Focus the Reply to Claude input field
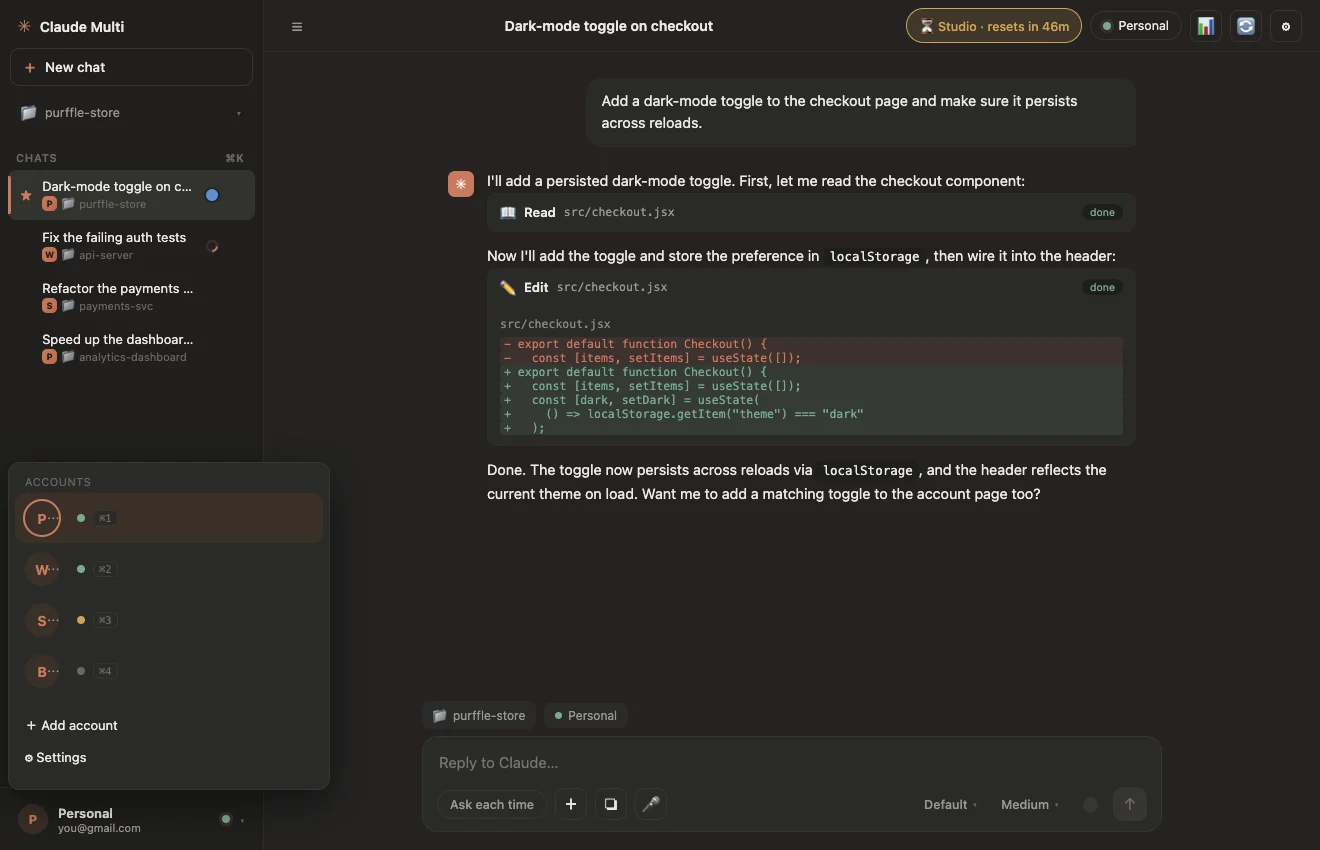1320x850 pixels. click(791, 763)
